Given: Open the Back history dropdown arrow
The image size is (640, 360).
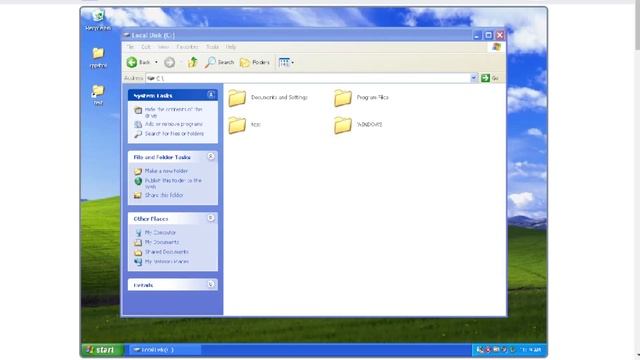Looking at the screenshot, I should click(x=156, y=62).
